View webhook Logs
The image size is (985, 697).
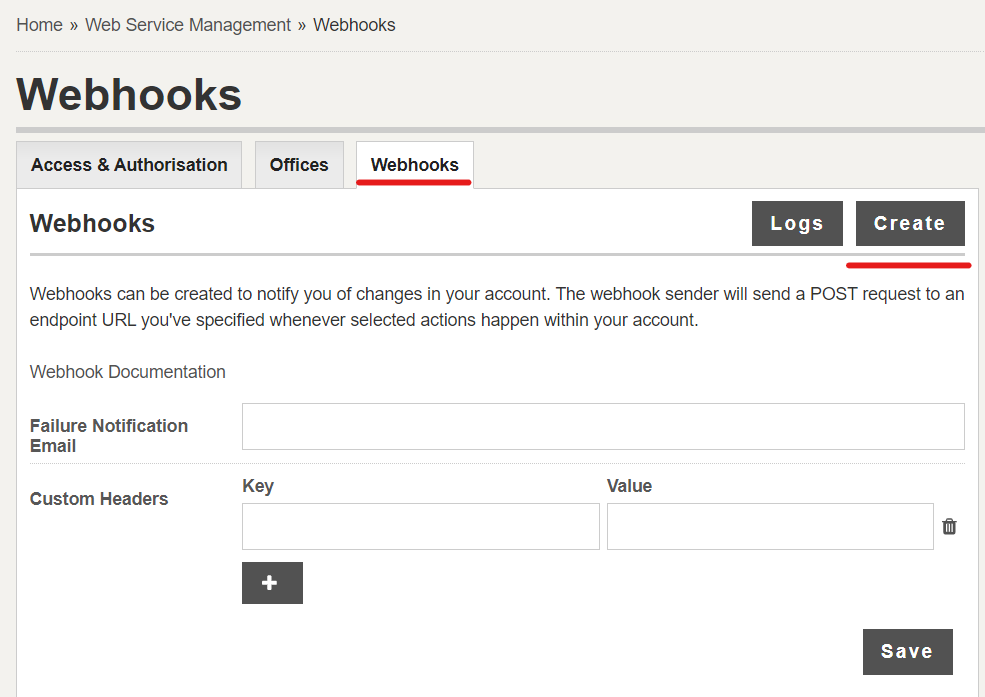[x=797, y=224]
